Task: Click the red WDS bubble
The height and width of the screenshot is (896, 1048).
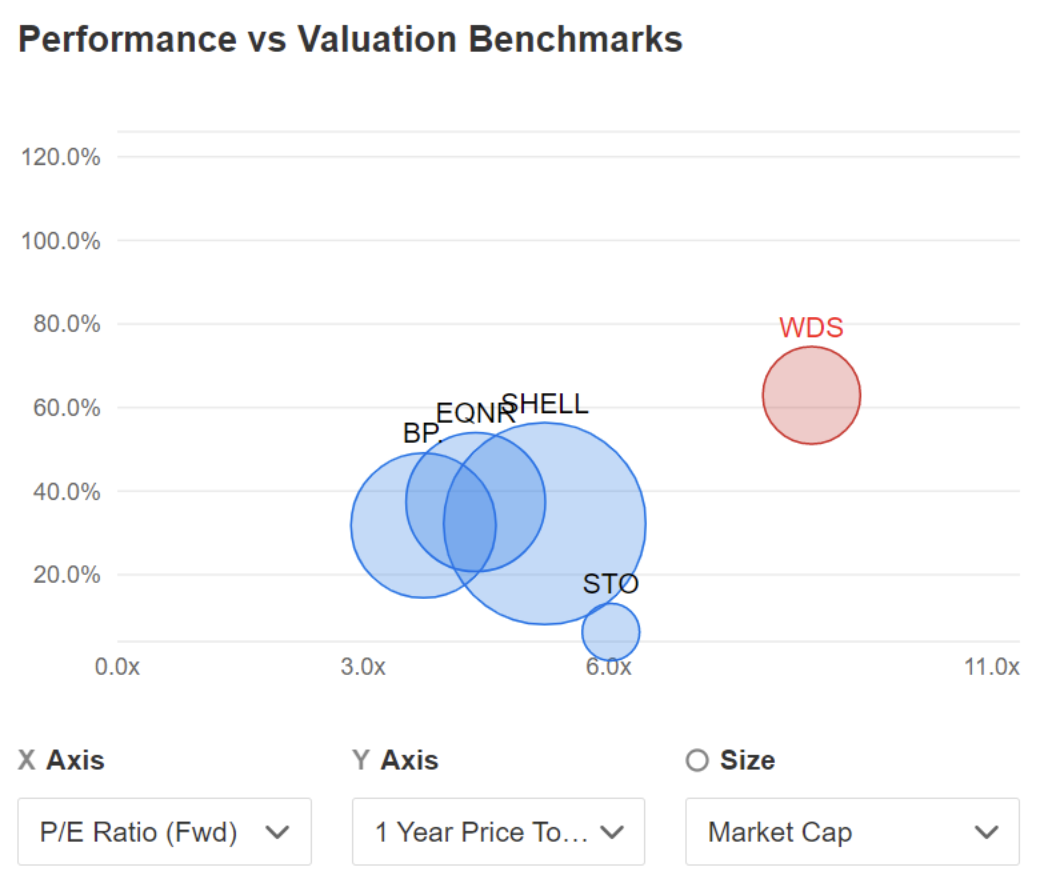Action: click(811, 395)
